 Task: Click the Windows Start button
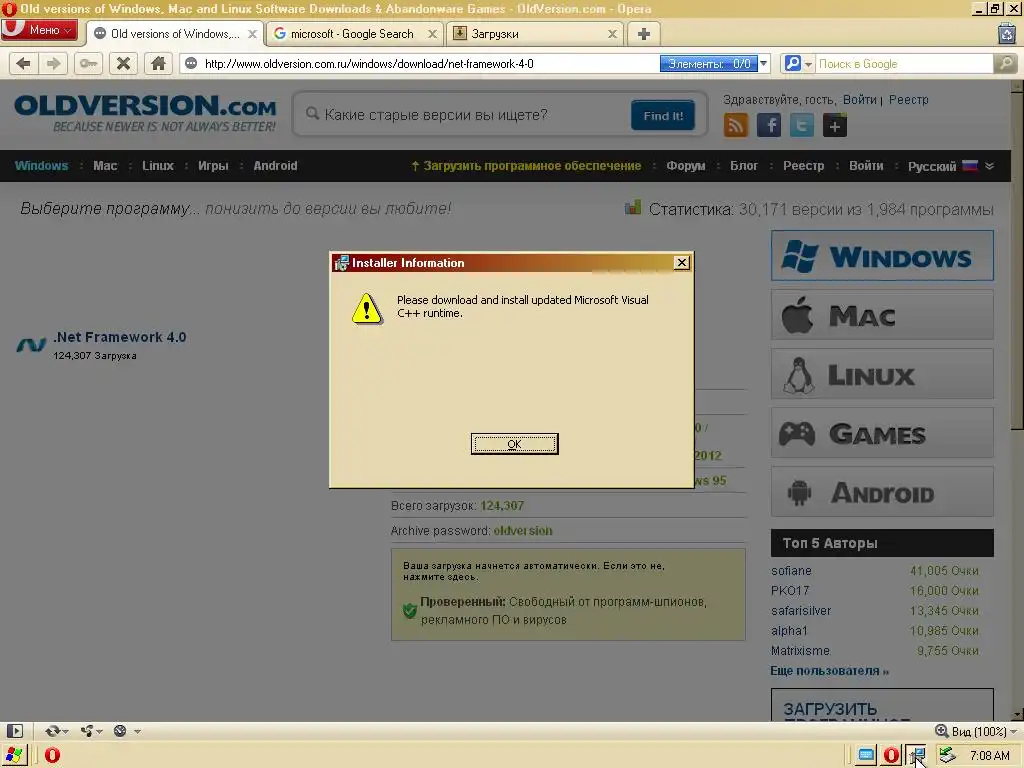(14, 755)
